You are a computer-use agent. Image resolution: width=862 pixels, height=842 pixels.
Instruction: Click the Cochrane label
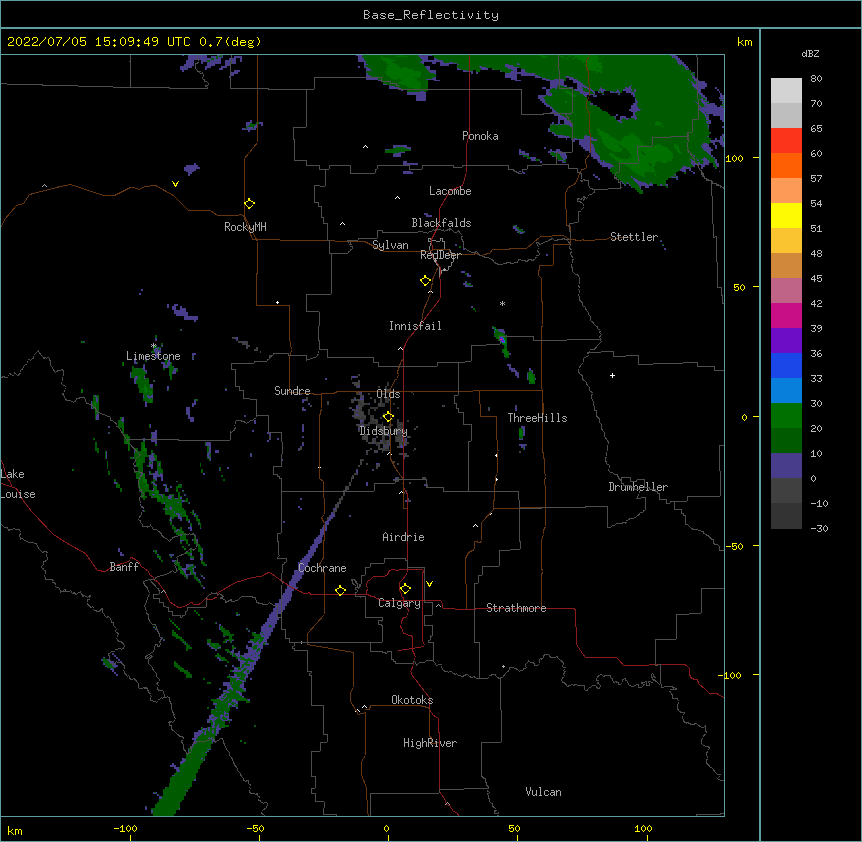point(322,568)
